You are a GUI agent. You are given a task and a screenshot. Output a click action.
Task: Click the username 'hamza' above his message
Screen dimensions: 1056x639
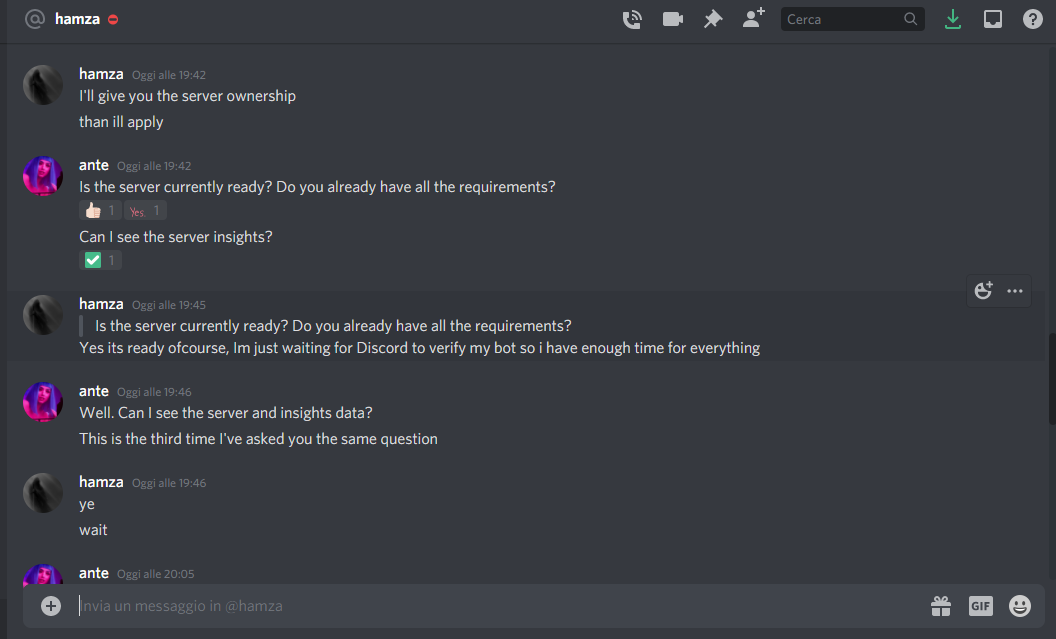click(x=101, y=303)
